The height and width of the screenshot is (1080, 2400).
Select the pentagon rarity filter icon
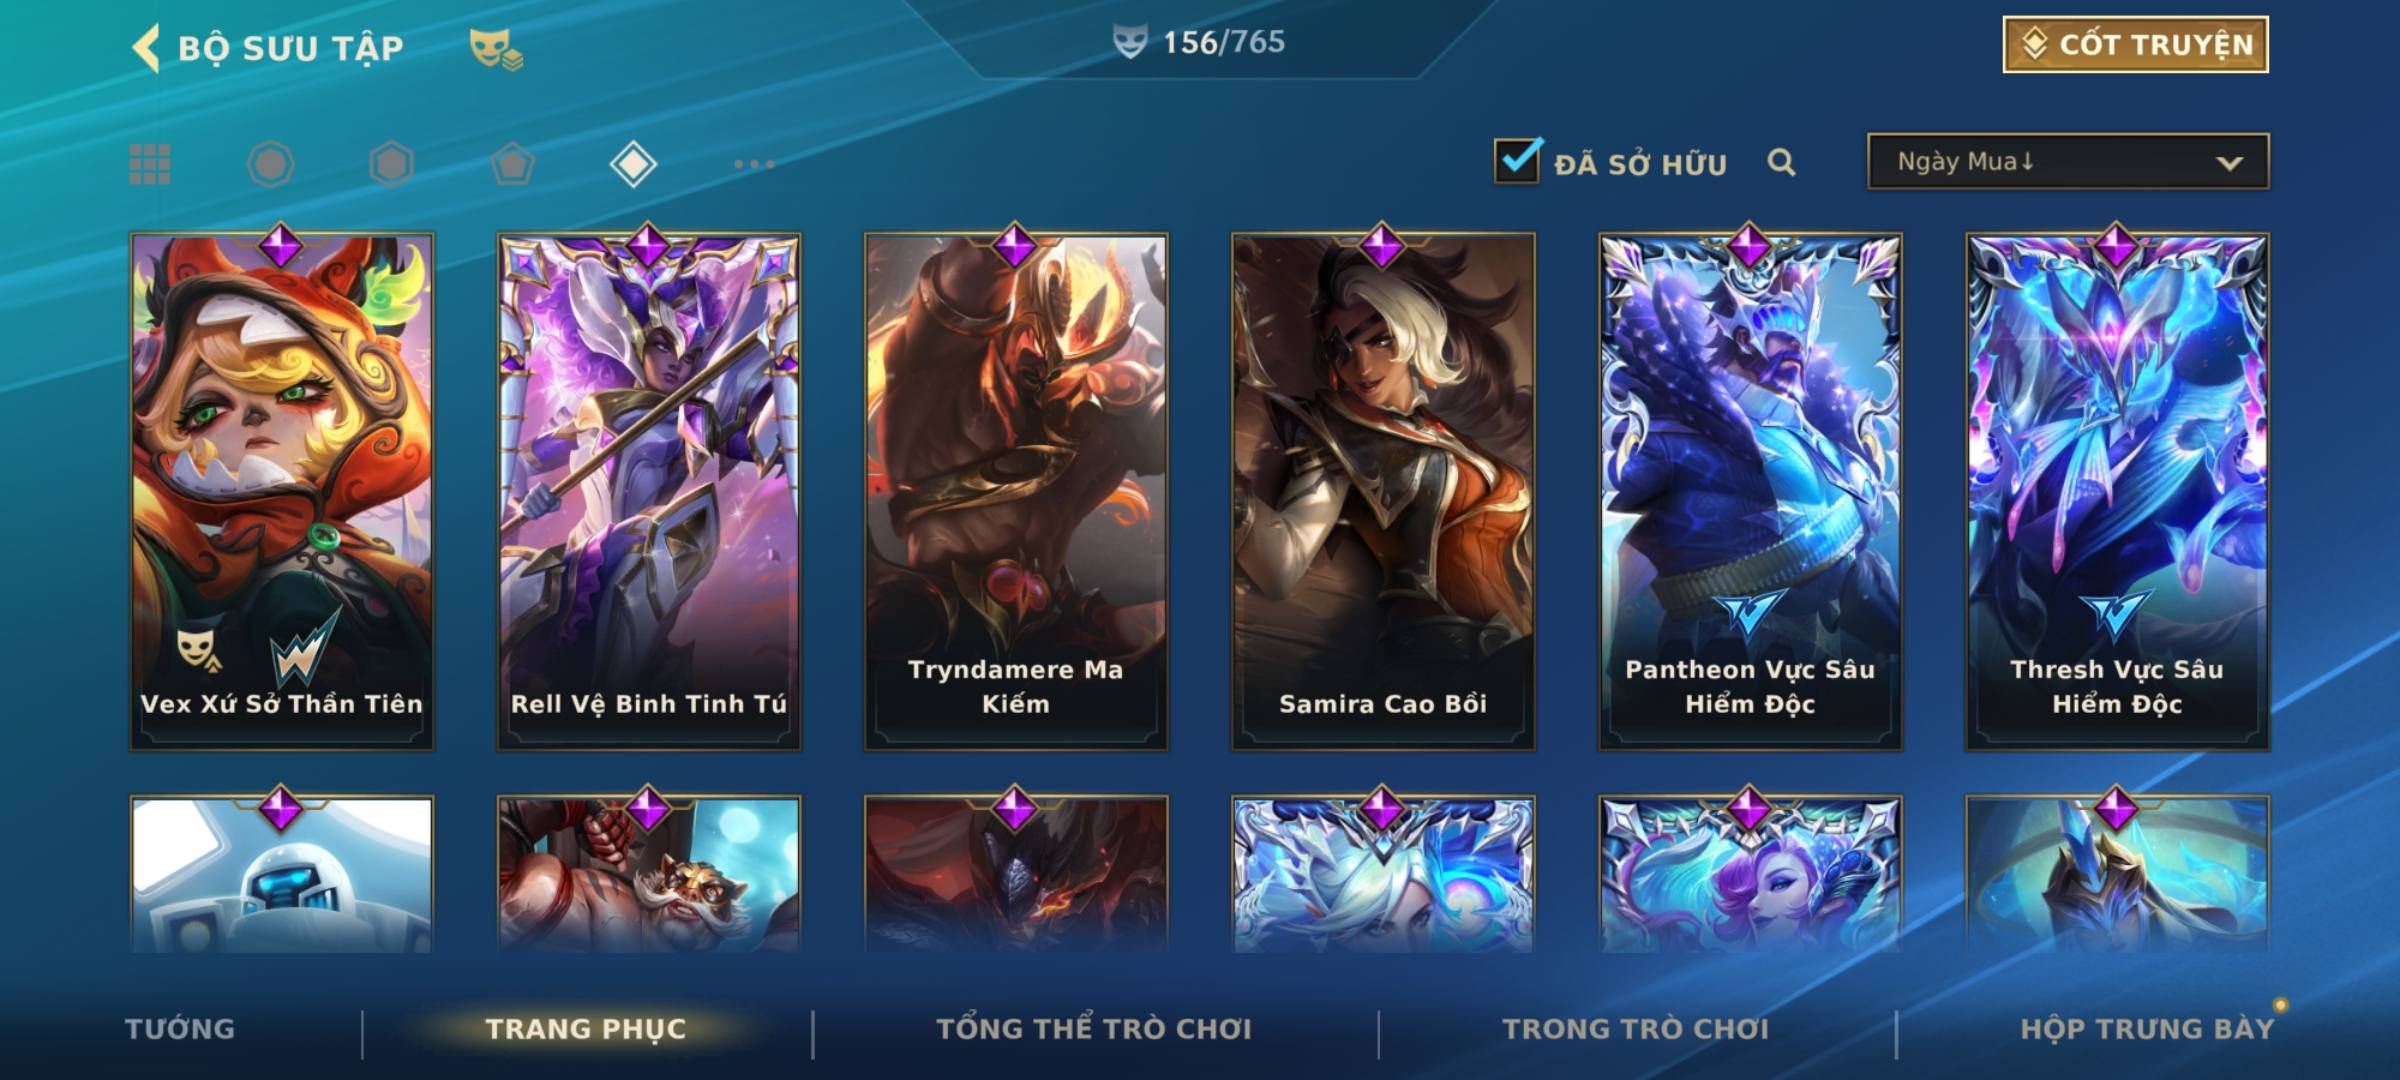click(x=512, y=164)
